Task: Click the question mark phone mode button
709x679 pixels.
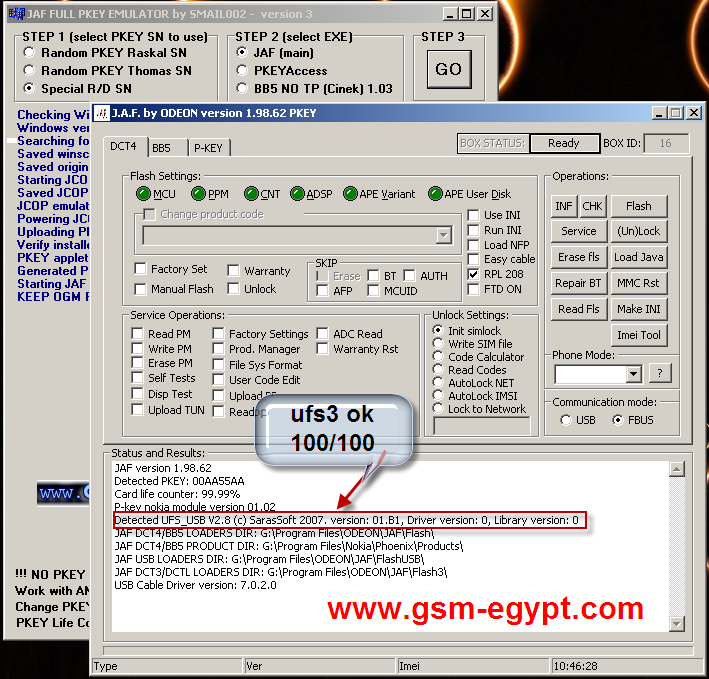Action: tap(660, 373)
